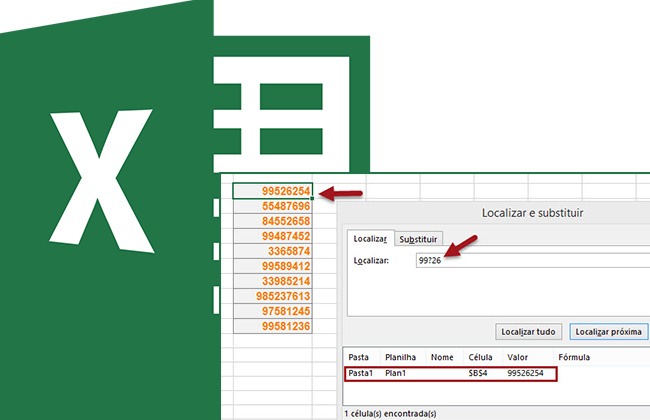Image resolution: width=650 pixels, height=420 pixels.
Task: Select cell containing 55487696
Action: click(x=273, y=206)
